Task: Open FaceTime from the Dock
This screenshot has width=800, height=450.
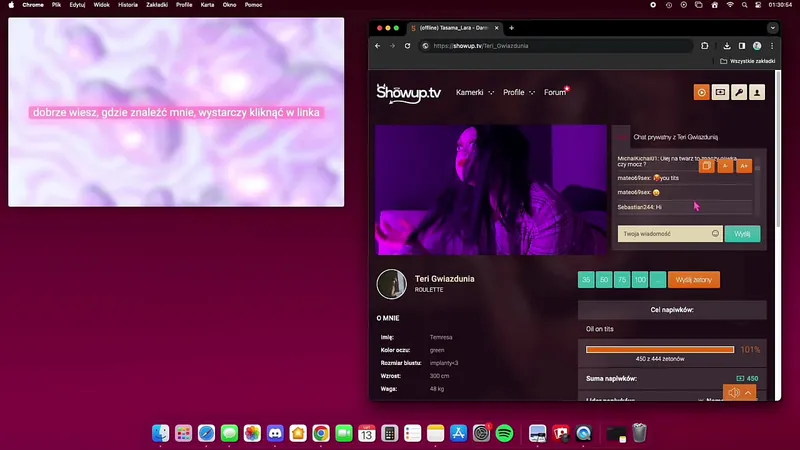Action: tap(344, 433)
